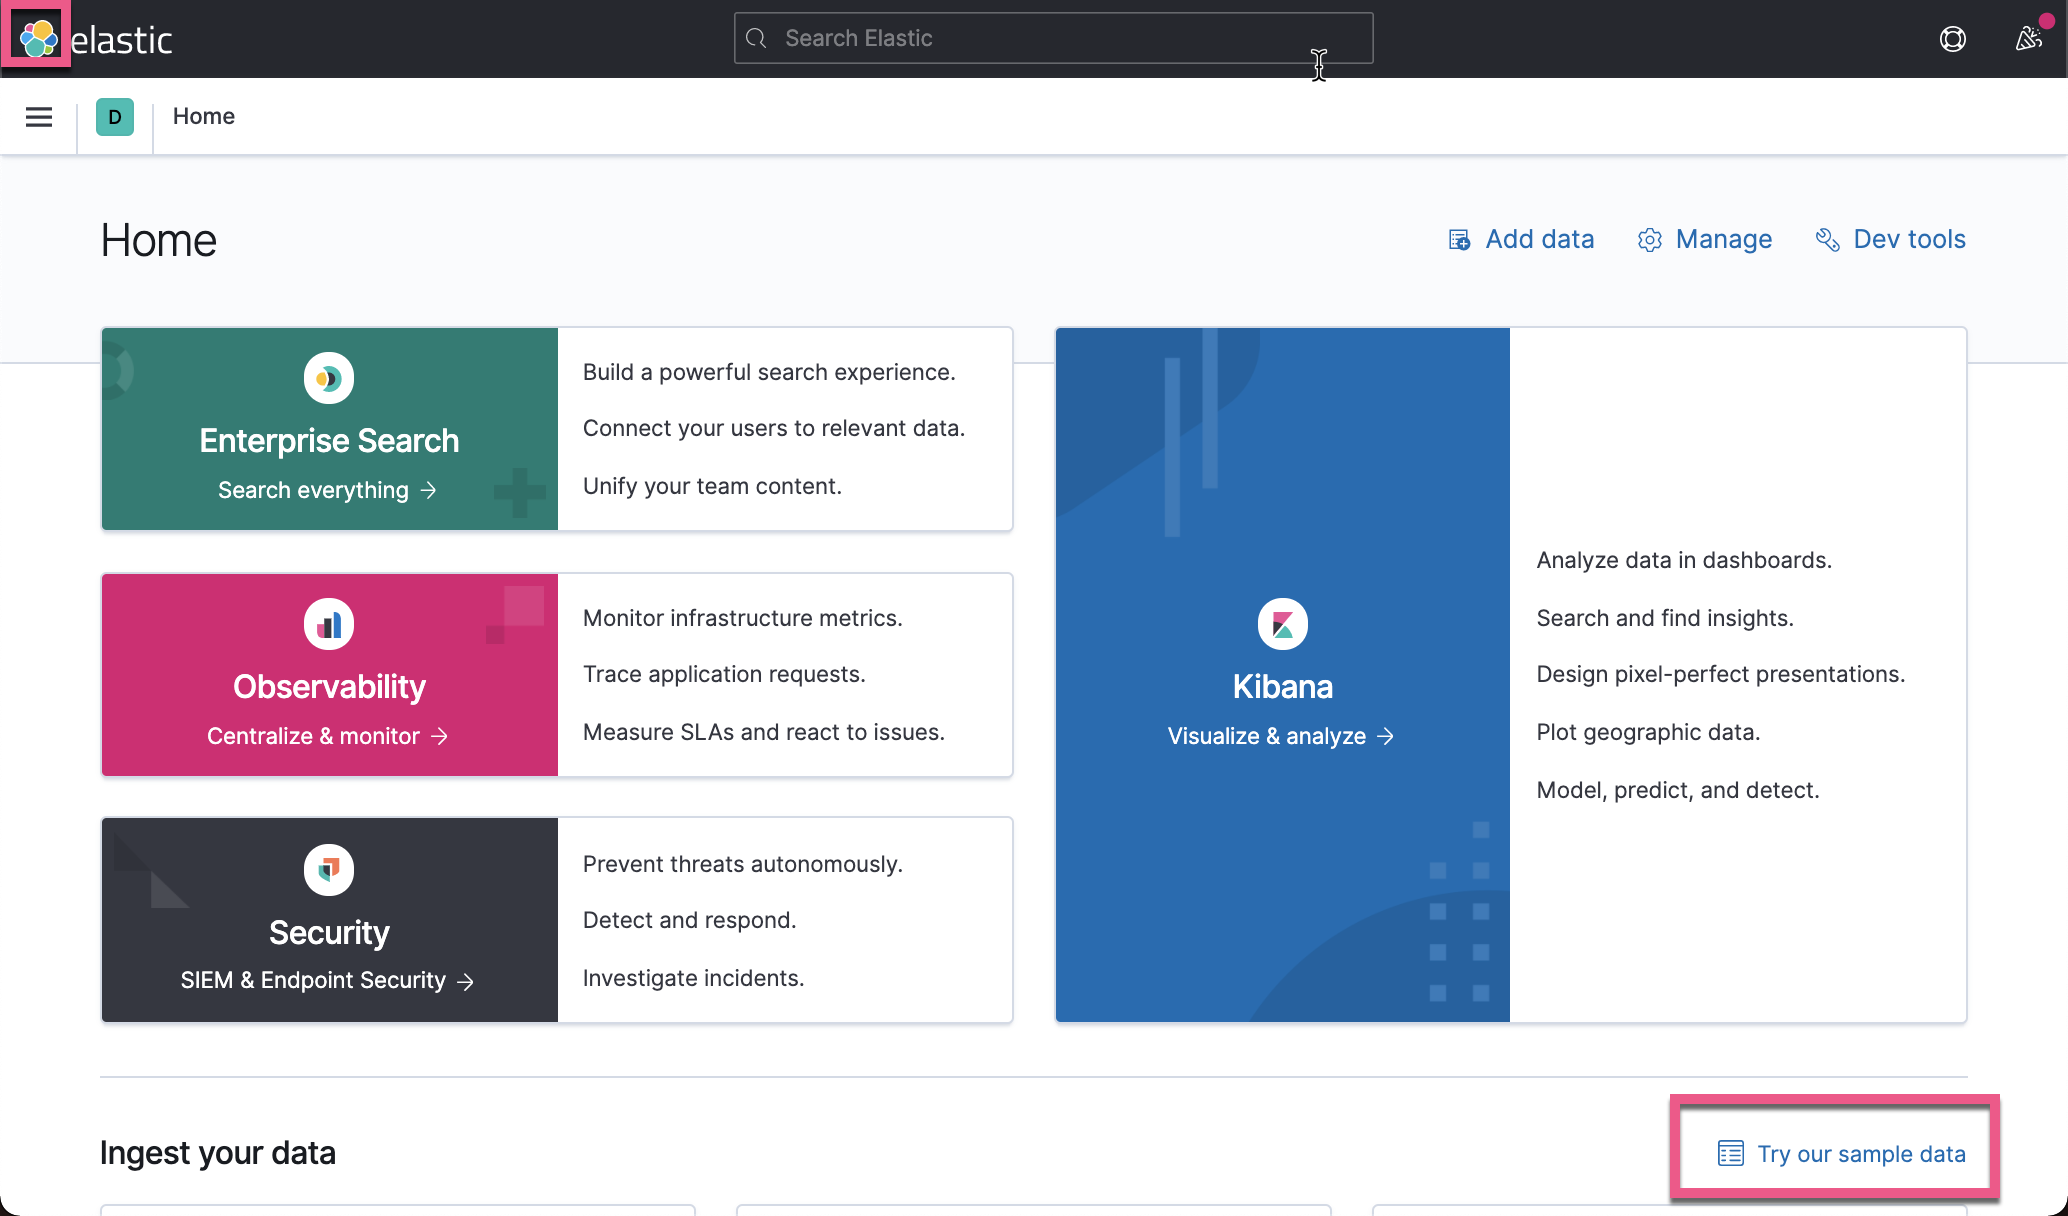
Task: Open the D space switcher
Action: coord(115,116)
